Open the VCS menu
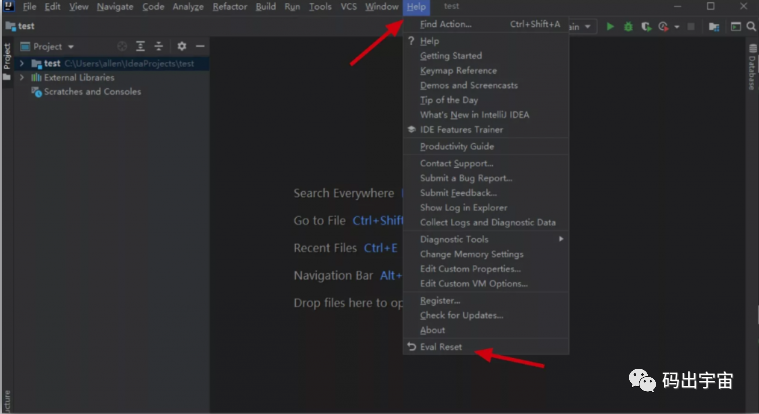Image resolution: width=759 pixels, height=414 pixels. 349,7
